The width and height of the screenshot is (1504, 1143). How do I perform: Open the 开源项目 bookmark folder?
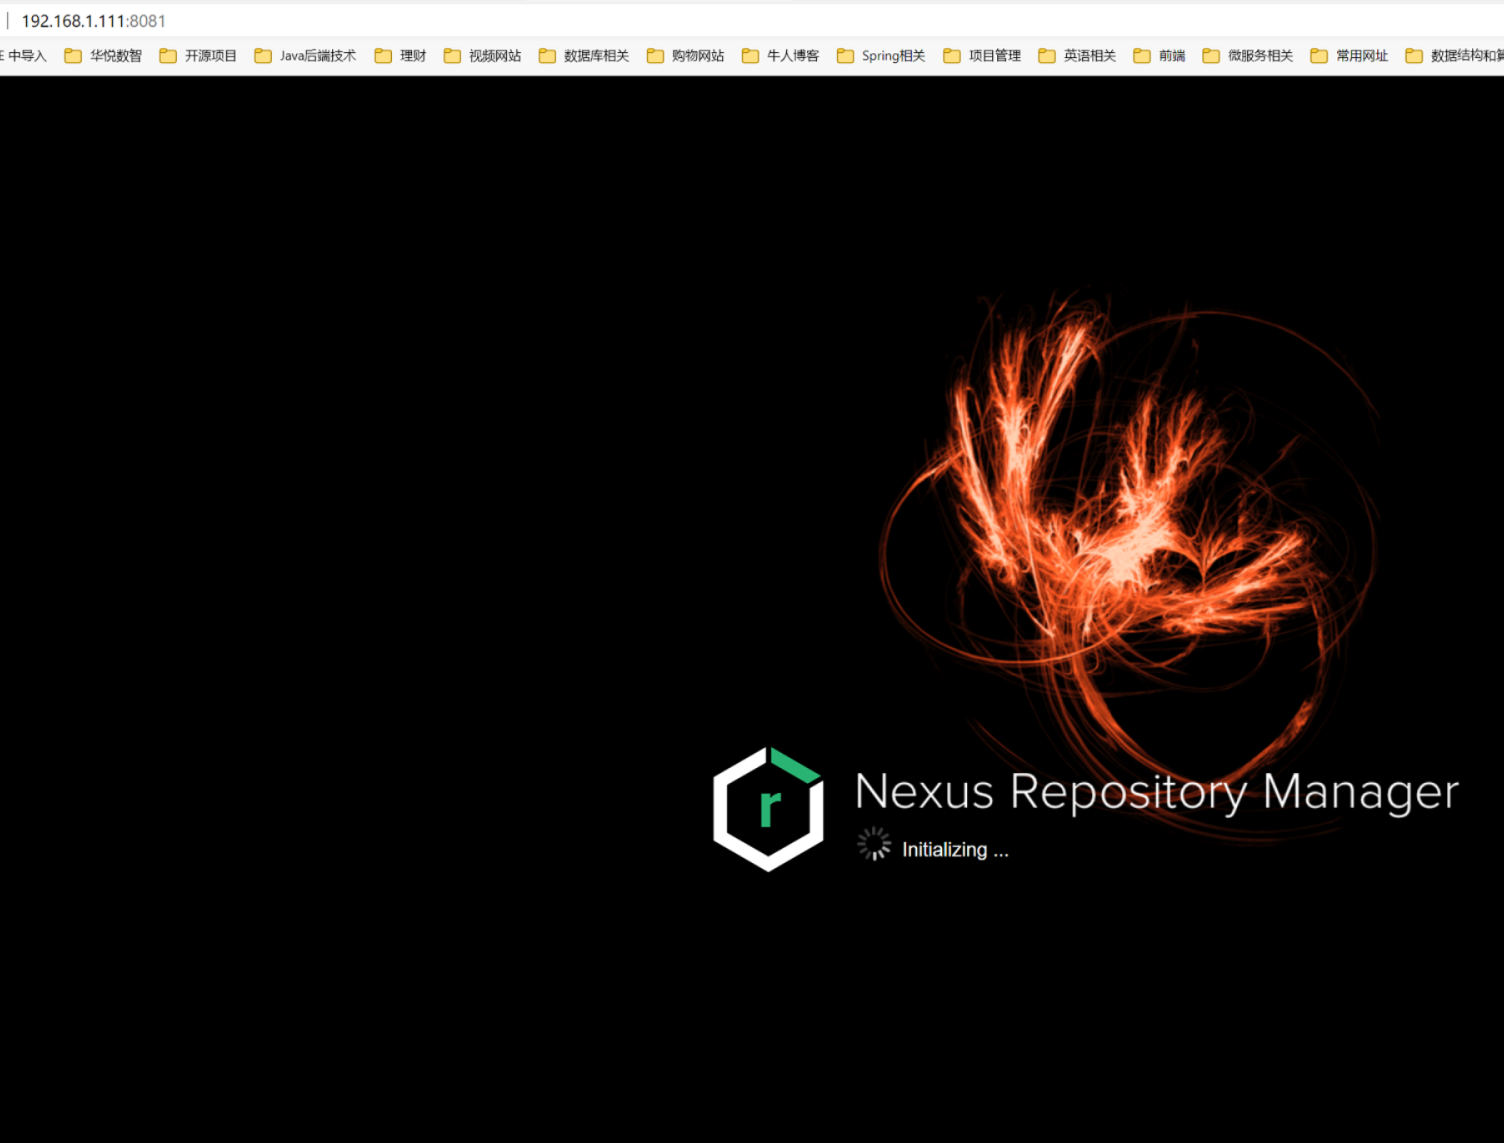198,56
